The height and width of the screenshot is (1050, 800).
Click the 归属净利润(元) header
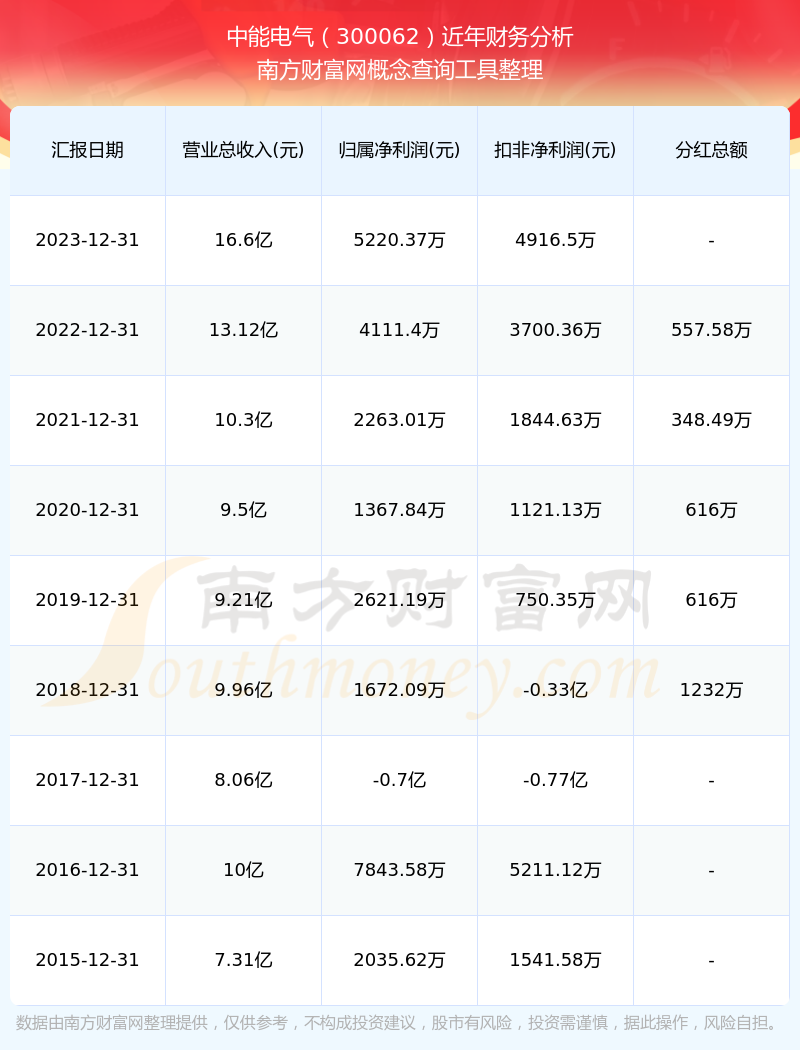[399, 150]
